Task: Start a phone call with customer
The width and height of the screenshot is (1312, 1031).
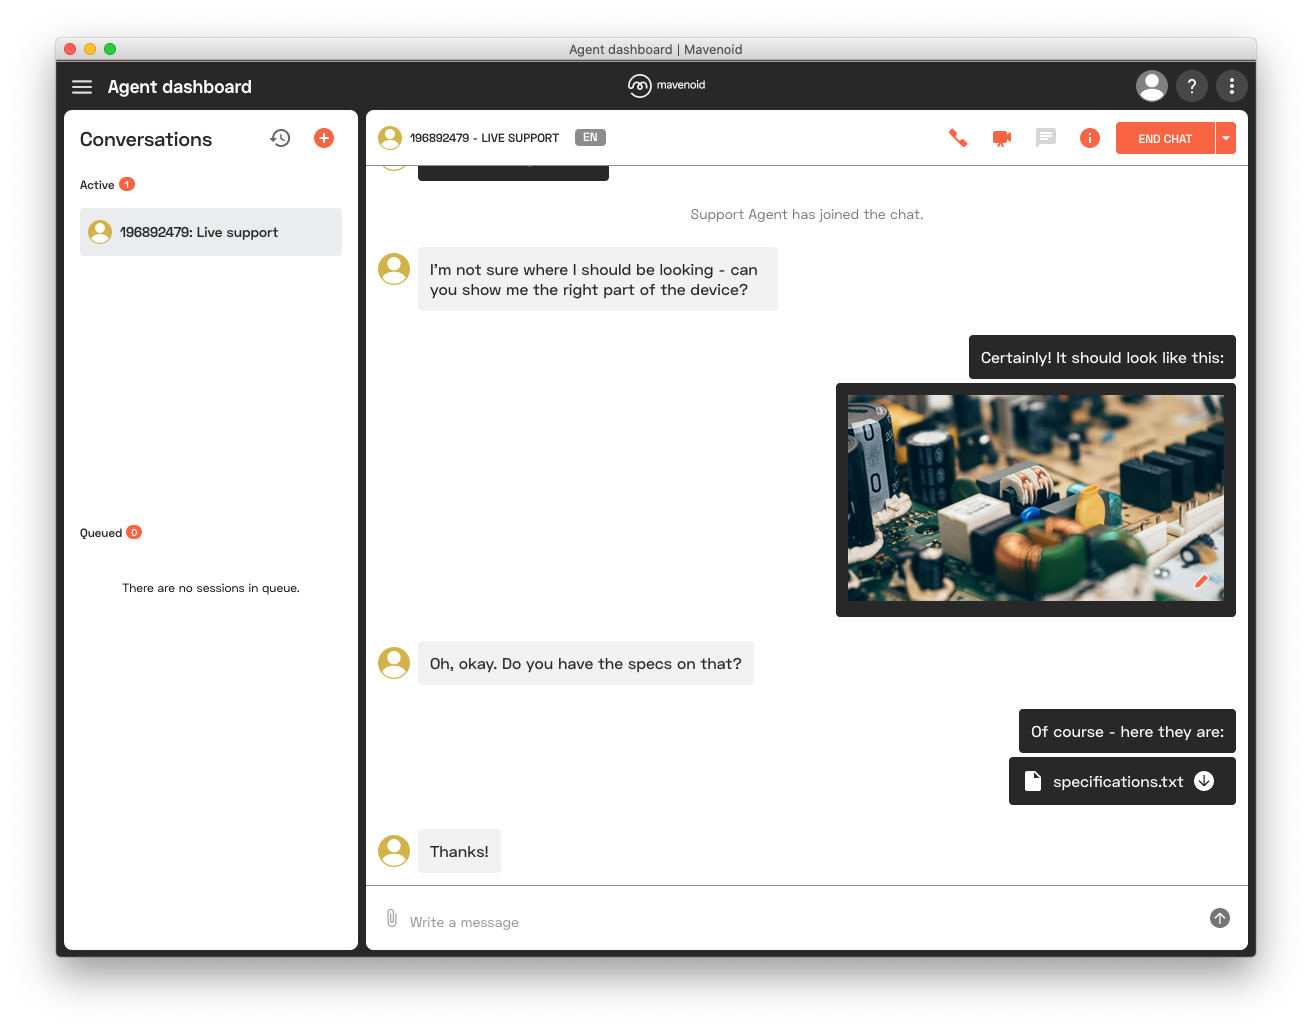Action: click(x=958, y=138)
